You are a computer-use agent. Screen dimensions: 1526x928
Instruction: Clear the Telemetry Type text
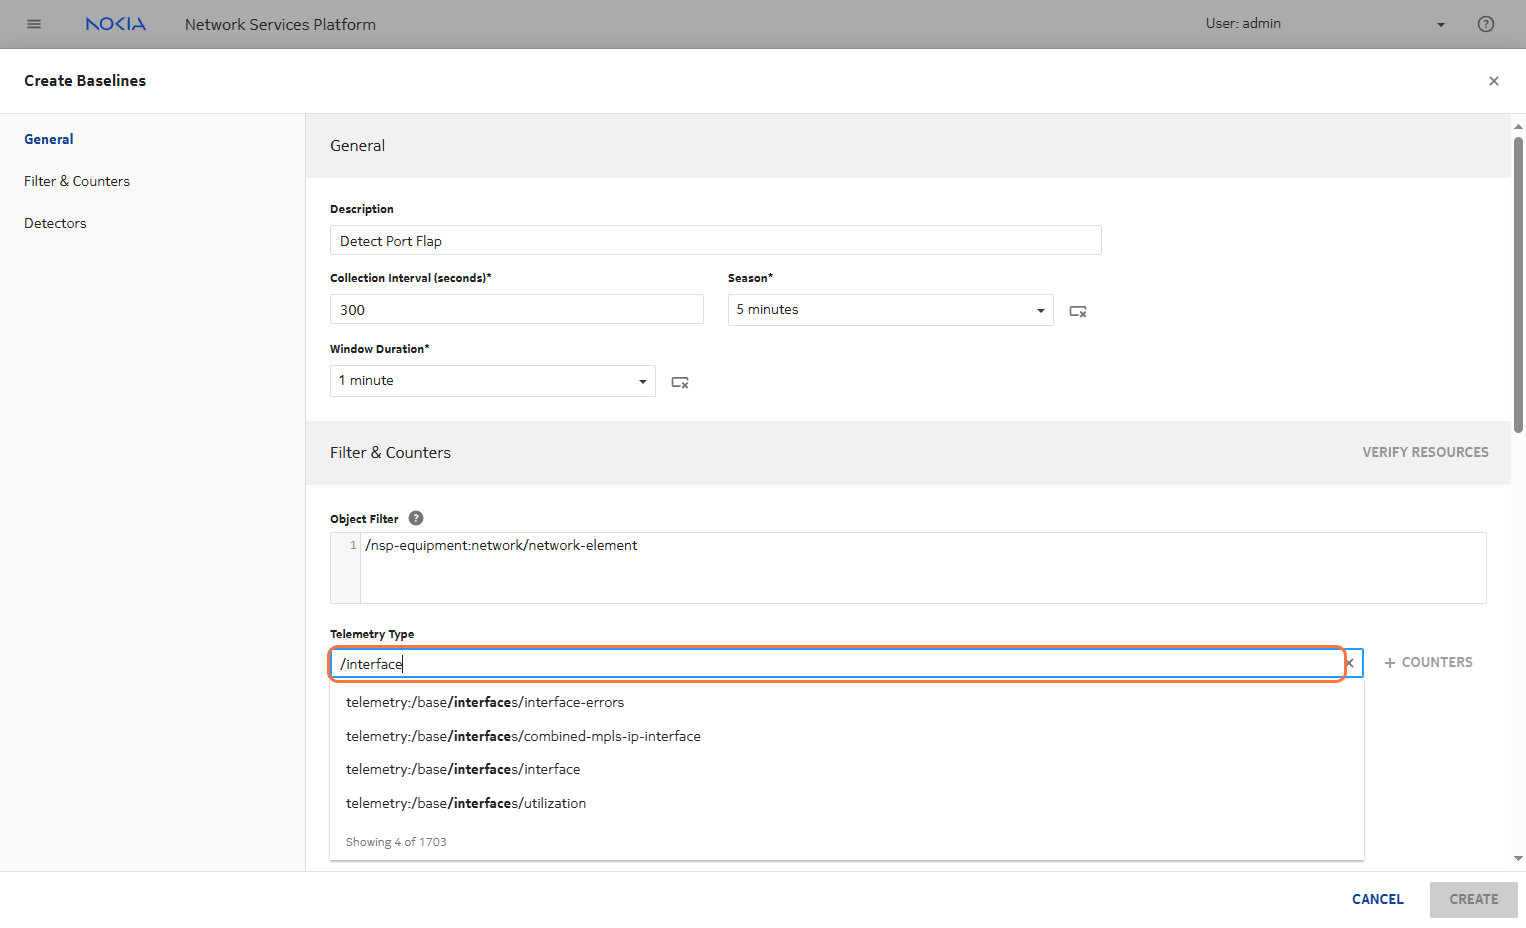coord(1350,663)
